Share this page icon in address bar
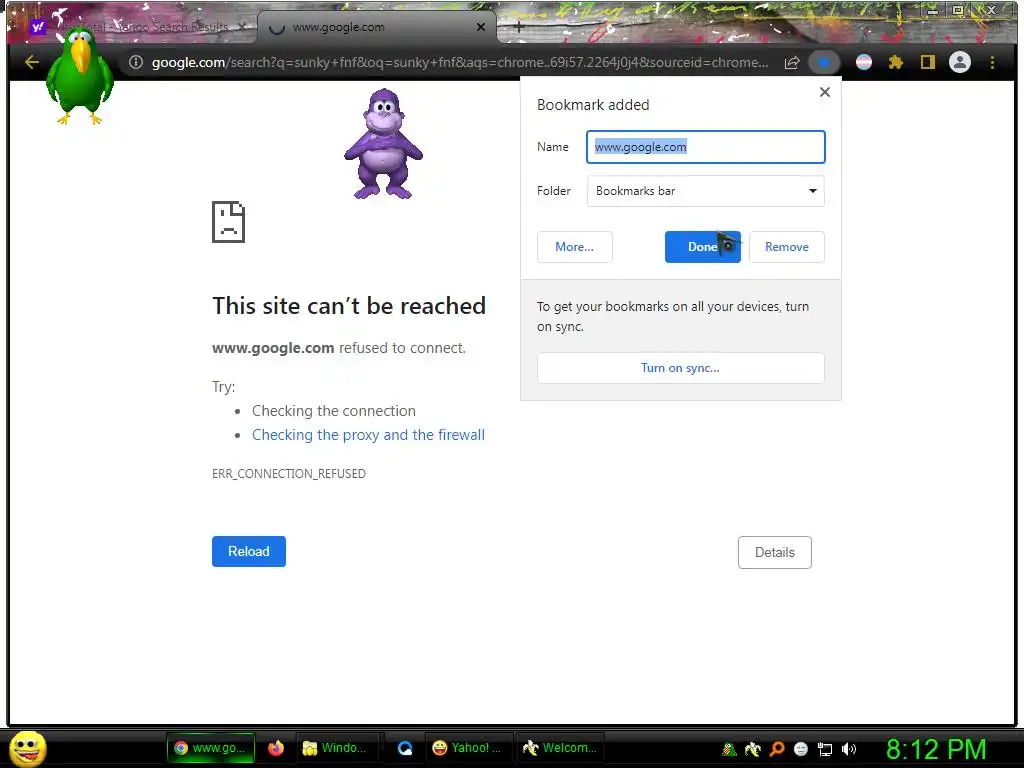 click(x=792, y=62)
